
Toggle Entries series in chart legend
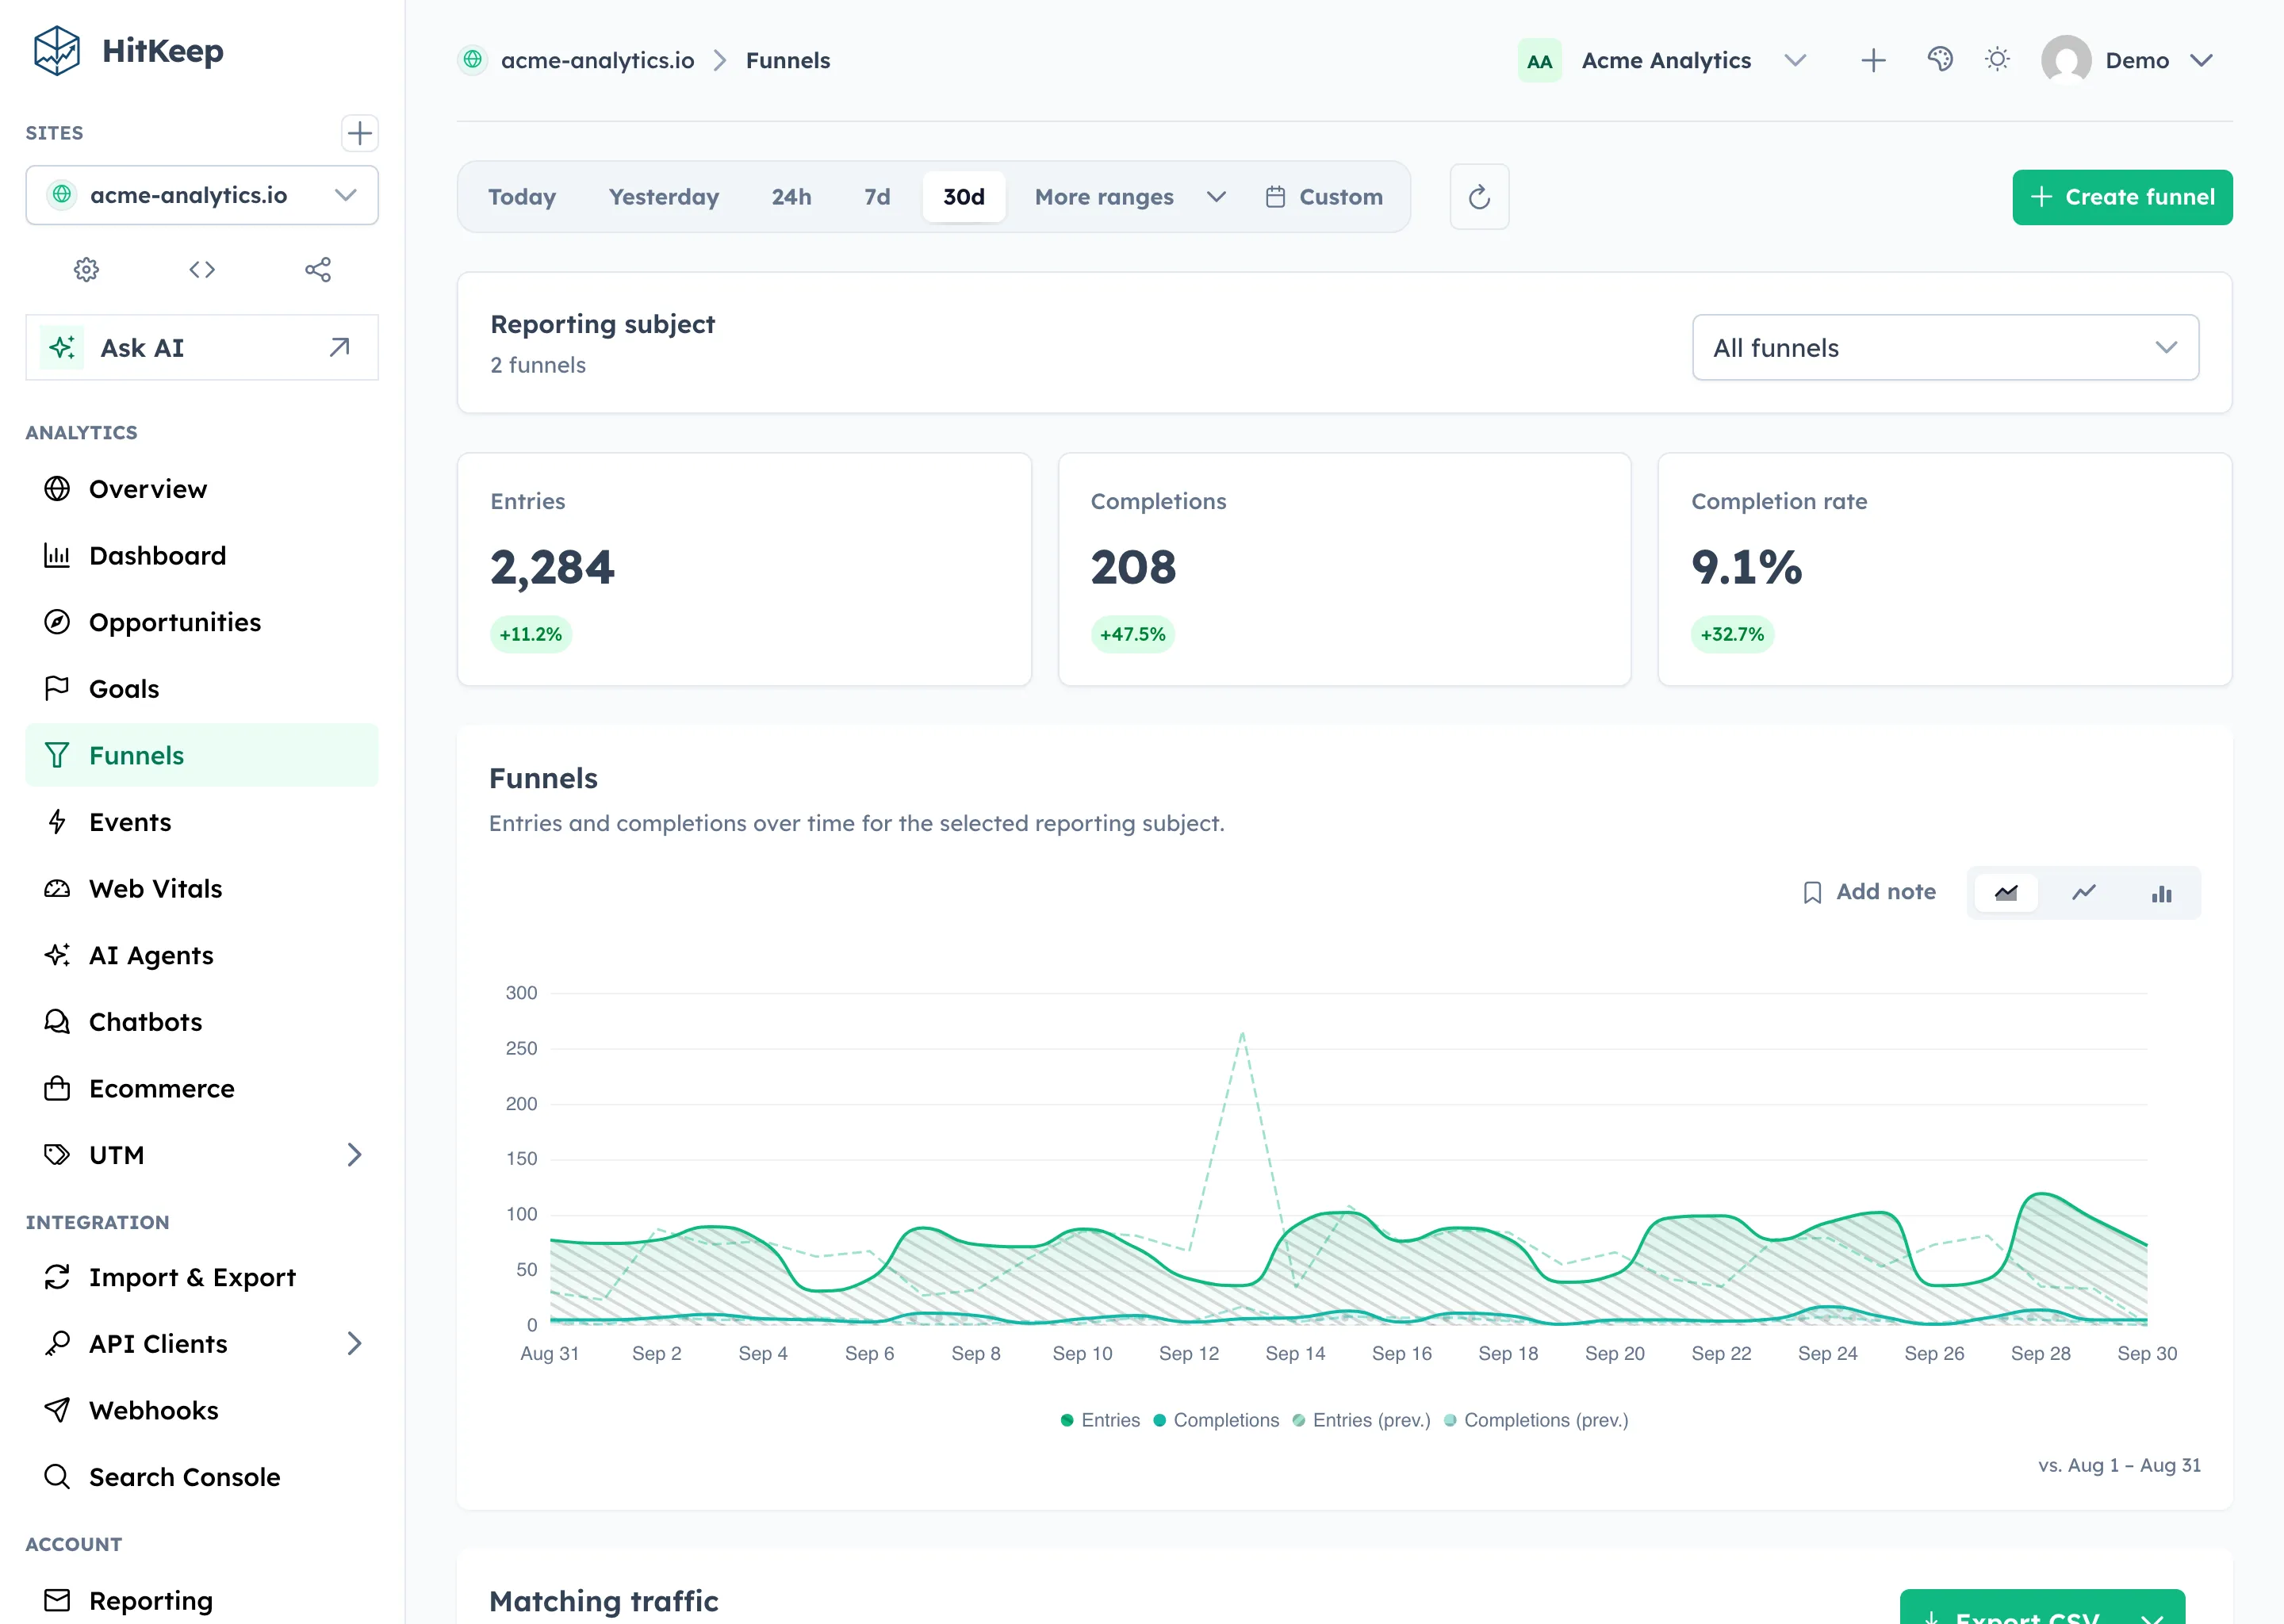[x=1100, y=1420]
